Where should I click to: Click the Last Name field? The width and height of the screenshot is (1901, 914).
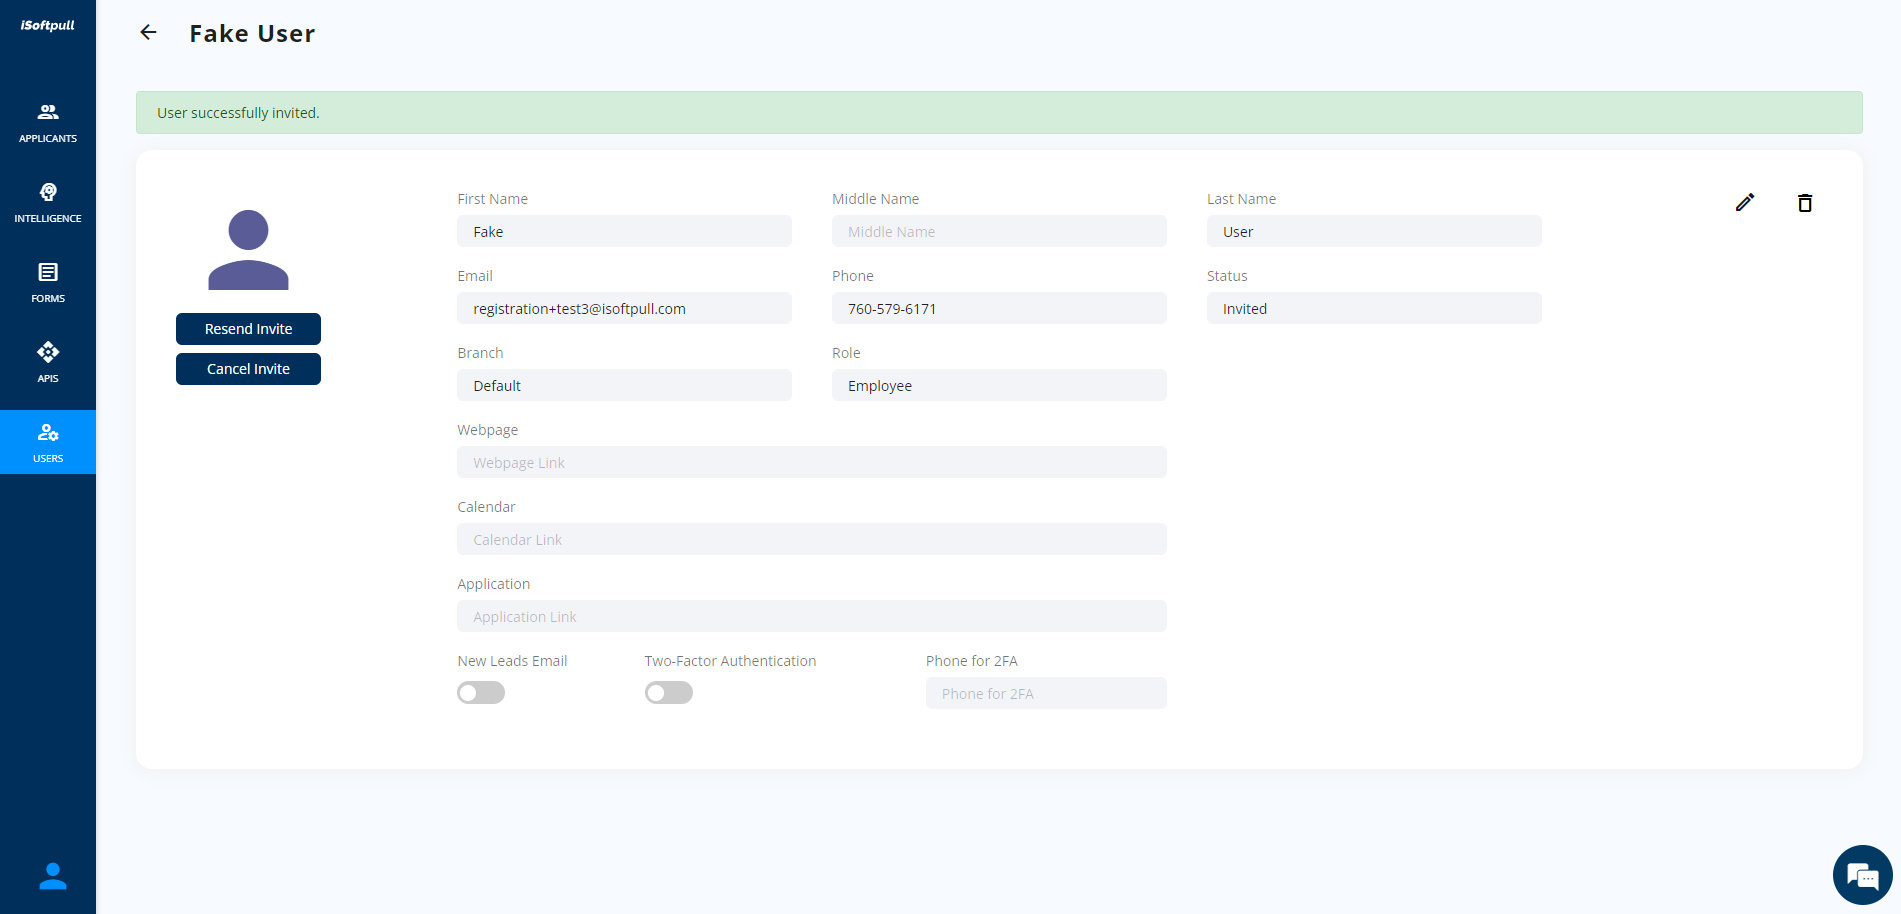1374,232
